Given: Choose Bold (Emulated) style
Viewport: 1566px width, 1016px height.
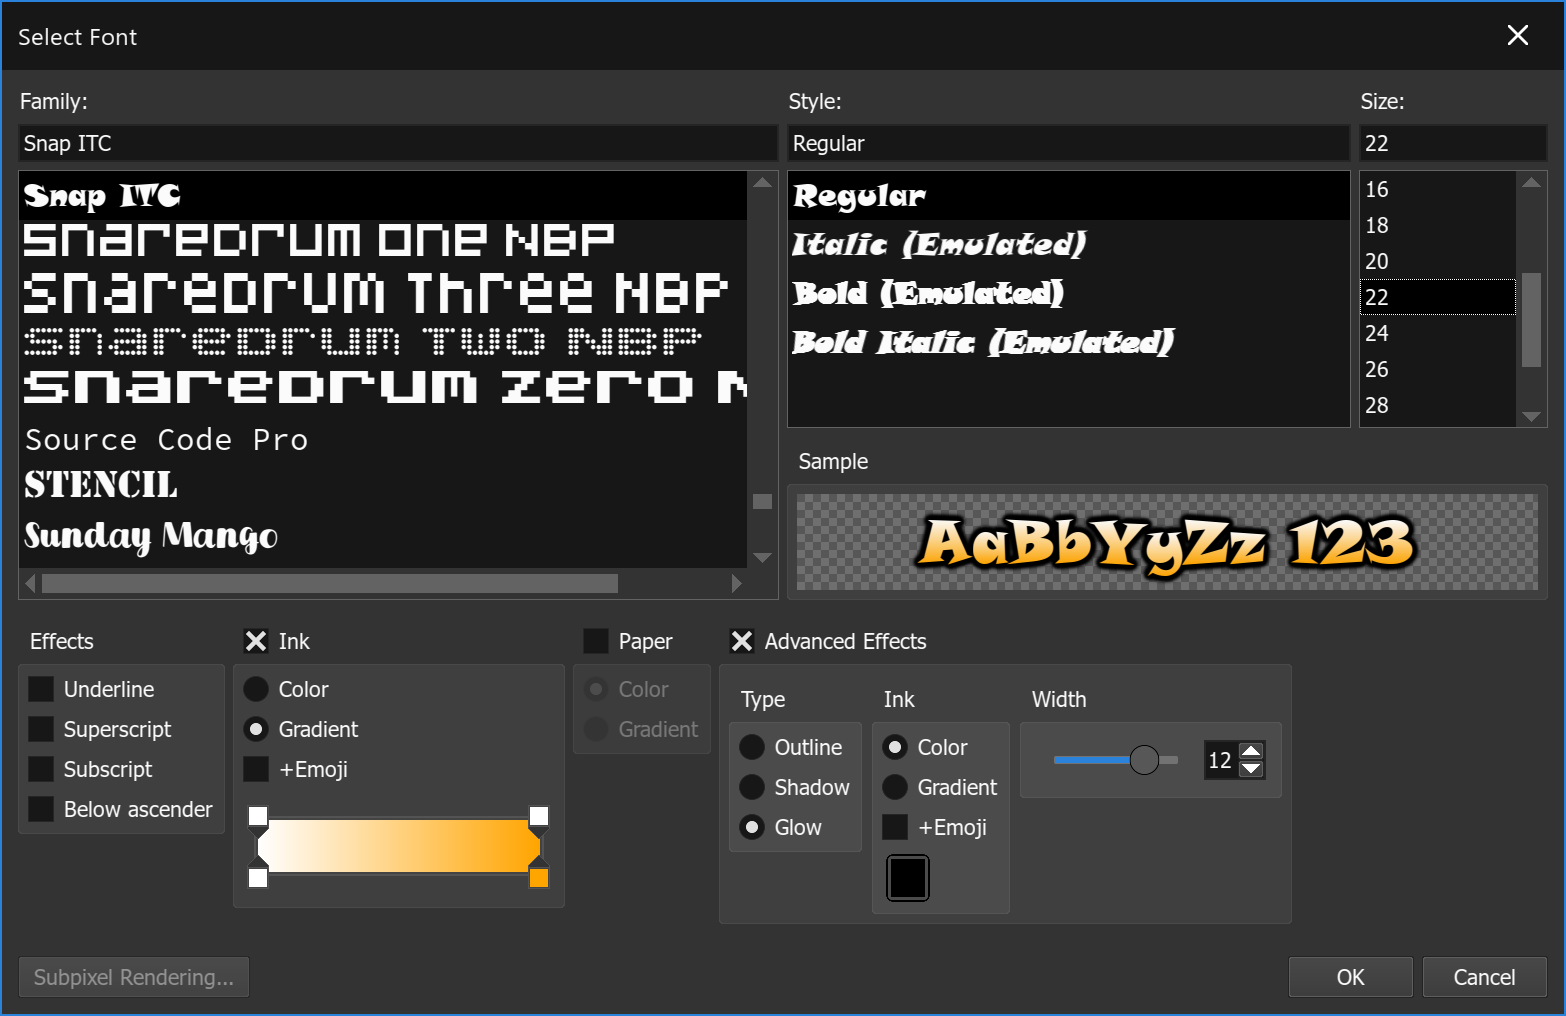Looking at the screenshot, I should (x=1068, y=293).
